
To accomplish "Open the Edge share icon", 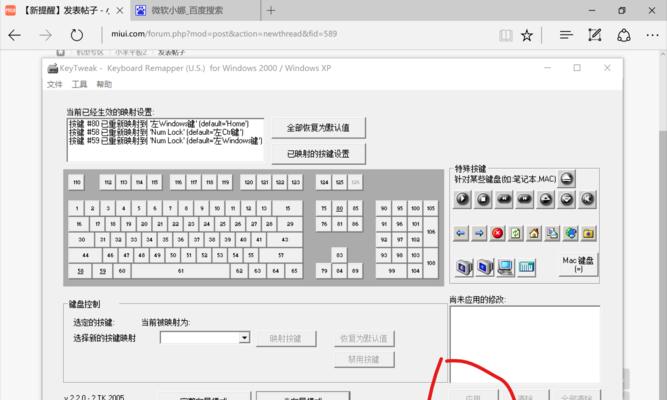I will pos(624,35).
